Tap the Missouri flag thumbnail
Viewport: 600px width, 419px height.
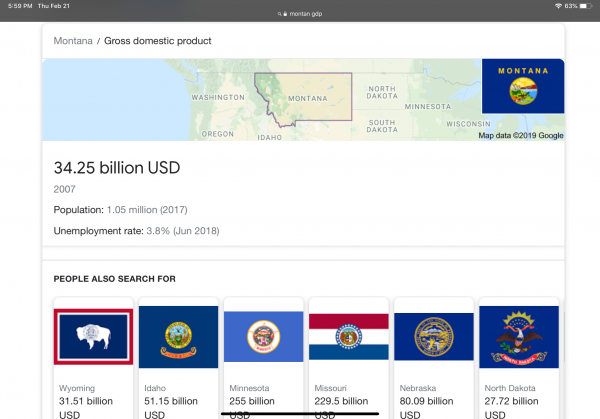[x=348, y=337]
